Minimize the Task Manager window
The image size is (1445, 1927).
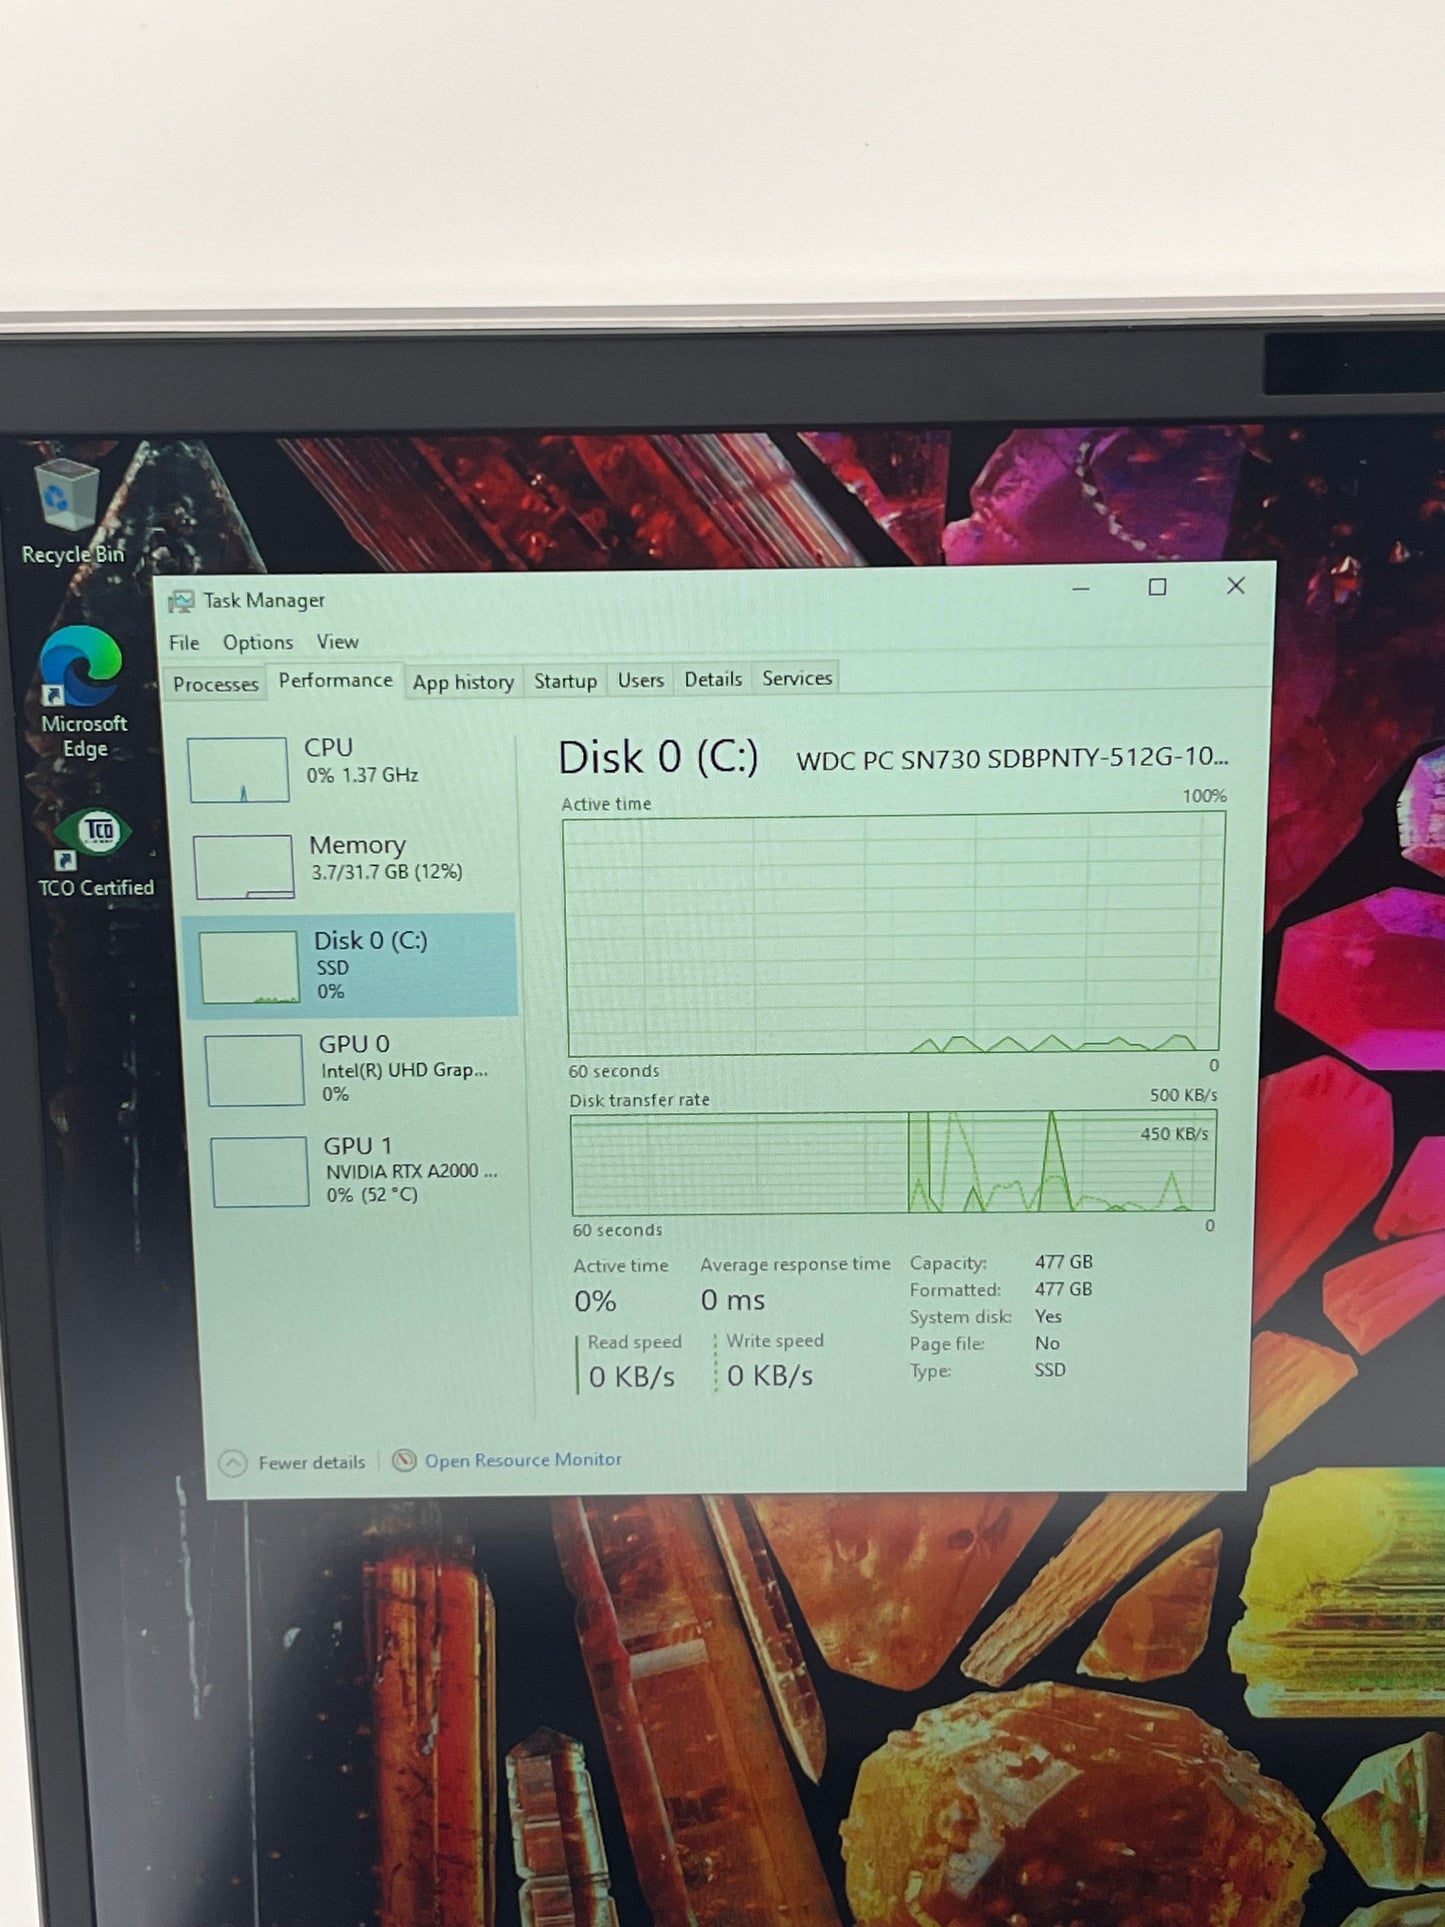click(1081, 588)
